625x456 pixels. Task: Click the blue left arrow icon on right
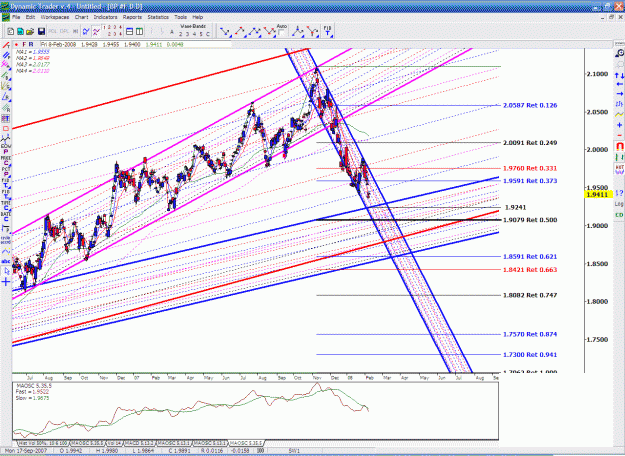coord(619,84)
